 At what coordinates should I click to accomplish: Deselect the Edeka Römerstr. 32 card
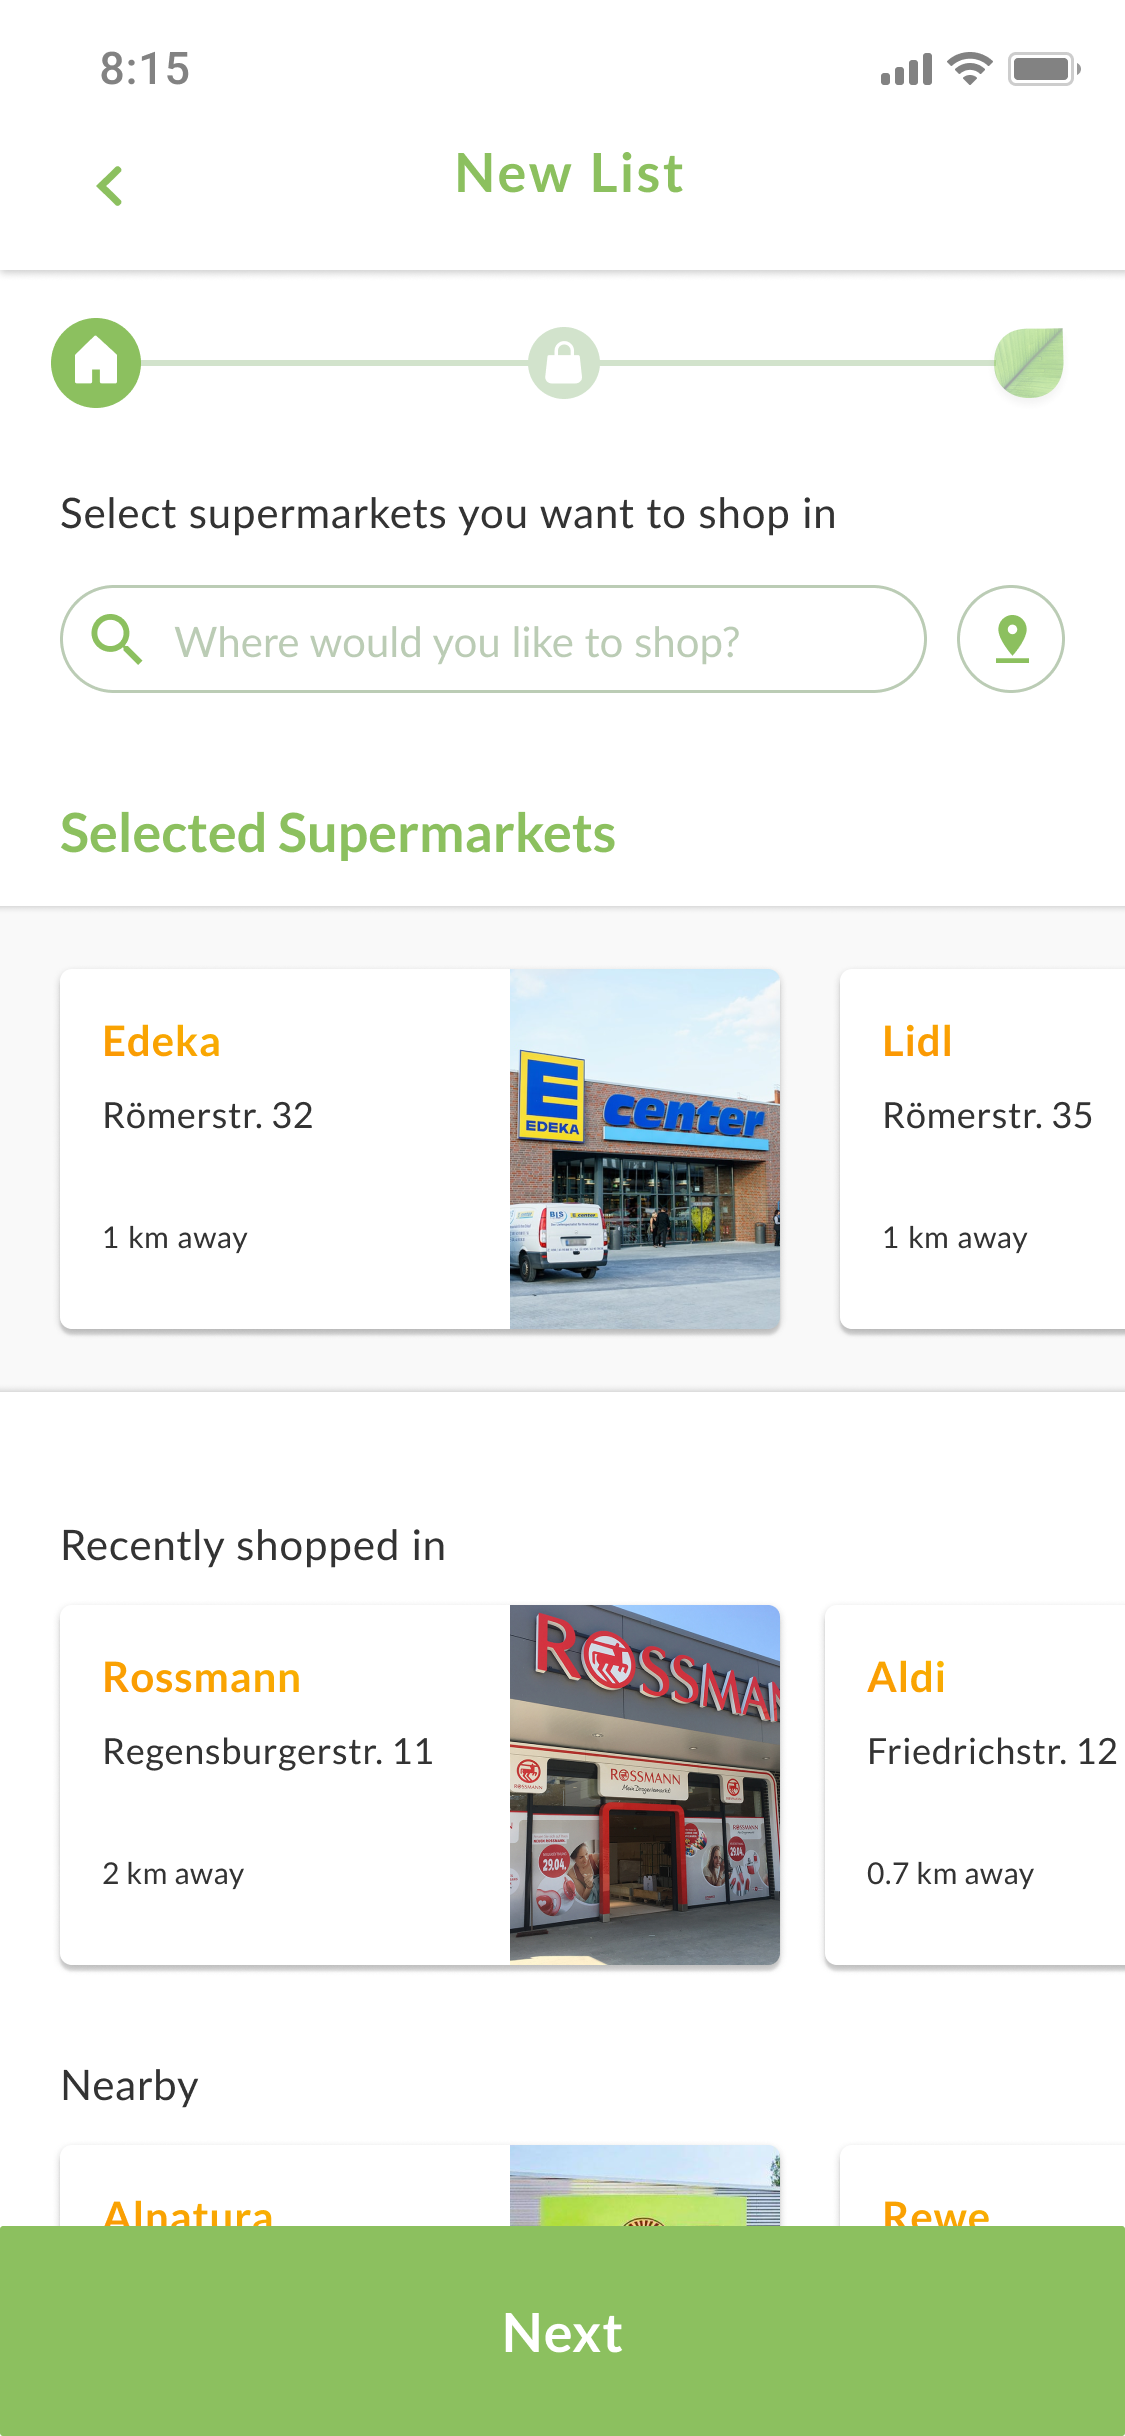[x=420, y=1149]
